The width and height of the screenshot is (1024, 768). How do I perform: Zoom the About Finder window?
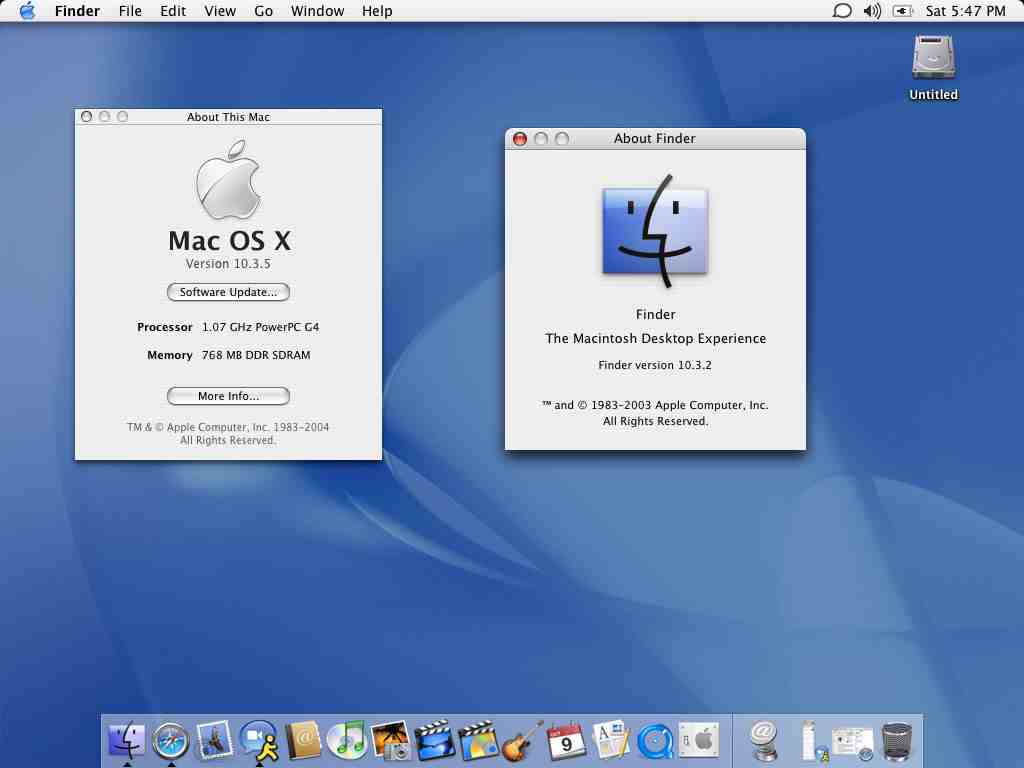[x=562, y=138]
